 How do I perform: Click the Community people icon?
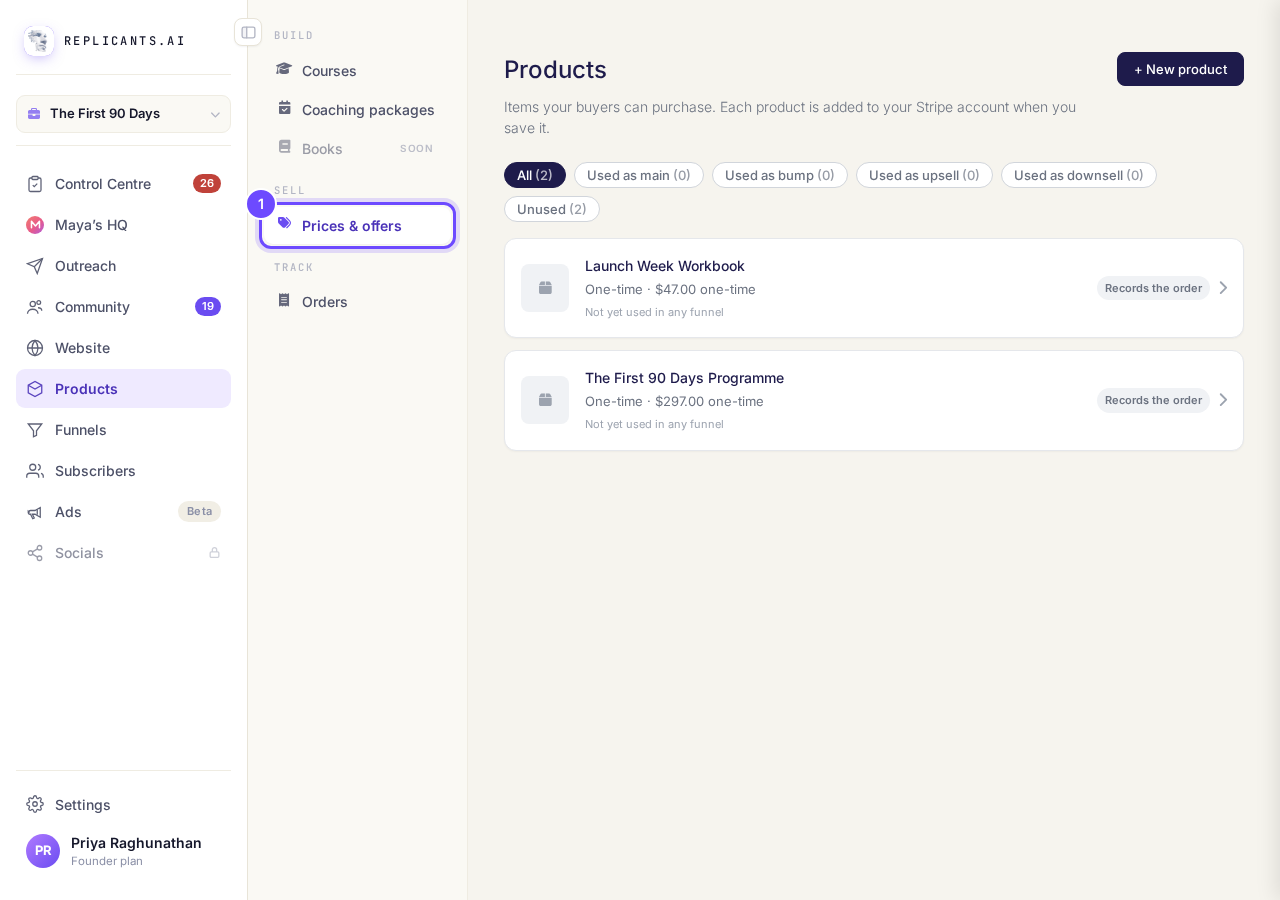point(35,307)
